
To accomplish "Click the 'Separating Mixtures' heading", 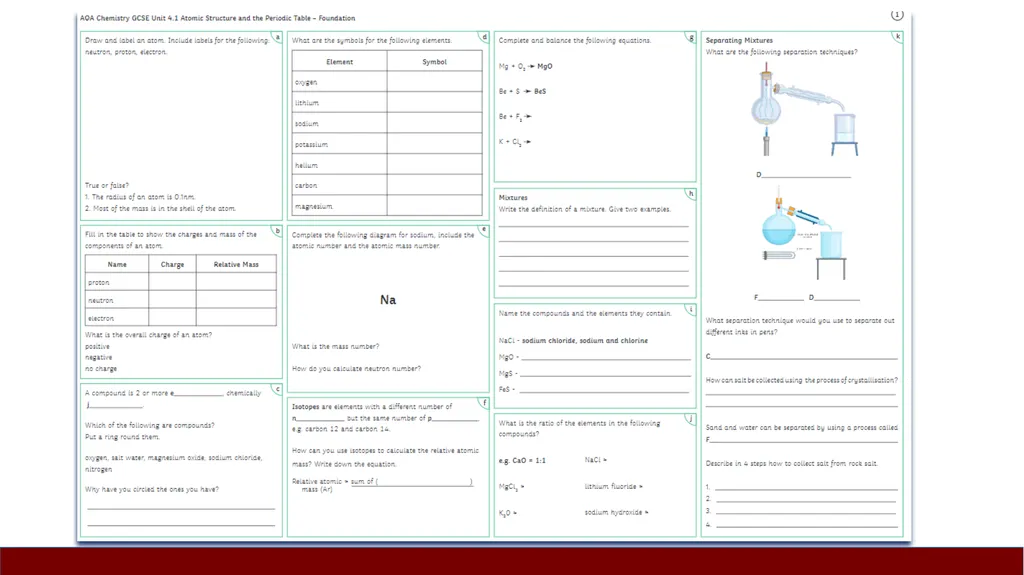I will point(739,41).
